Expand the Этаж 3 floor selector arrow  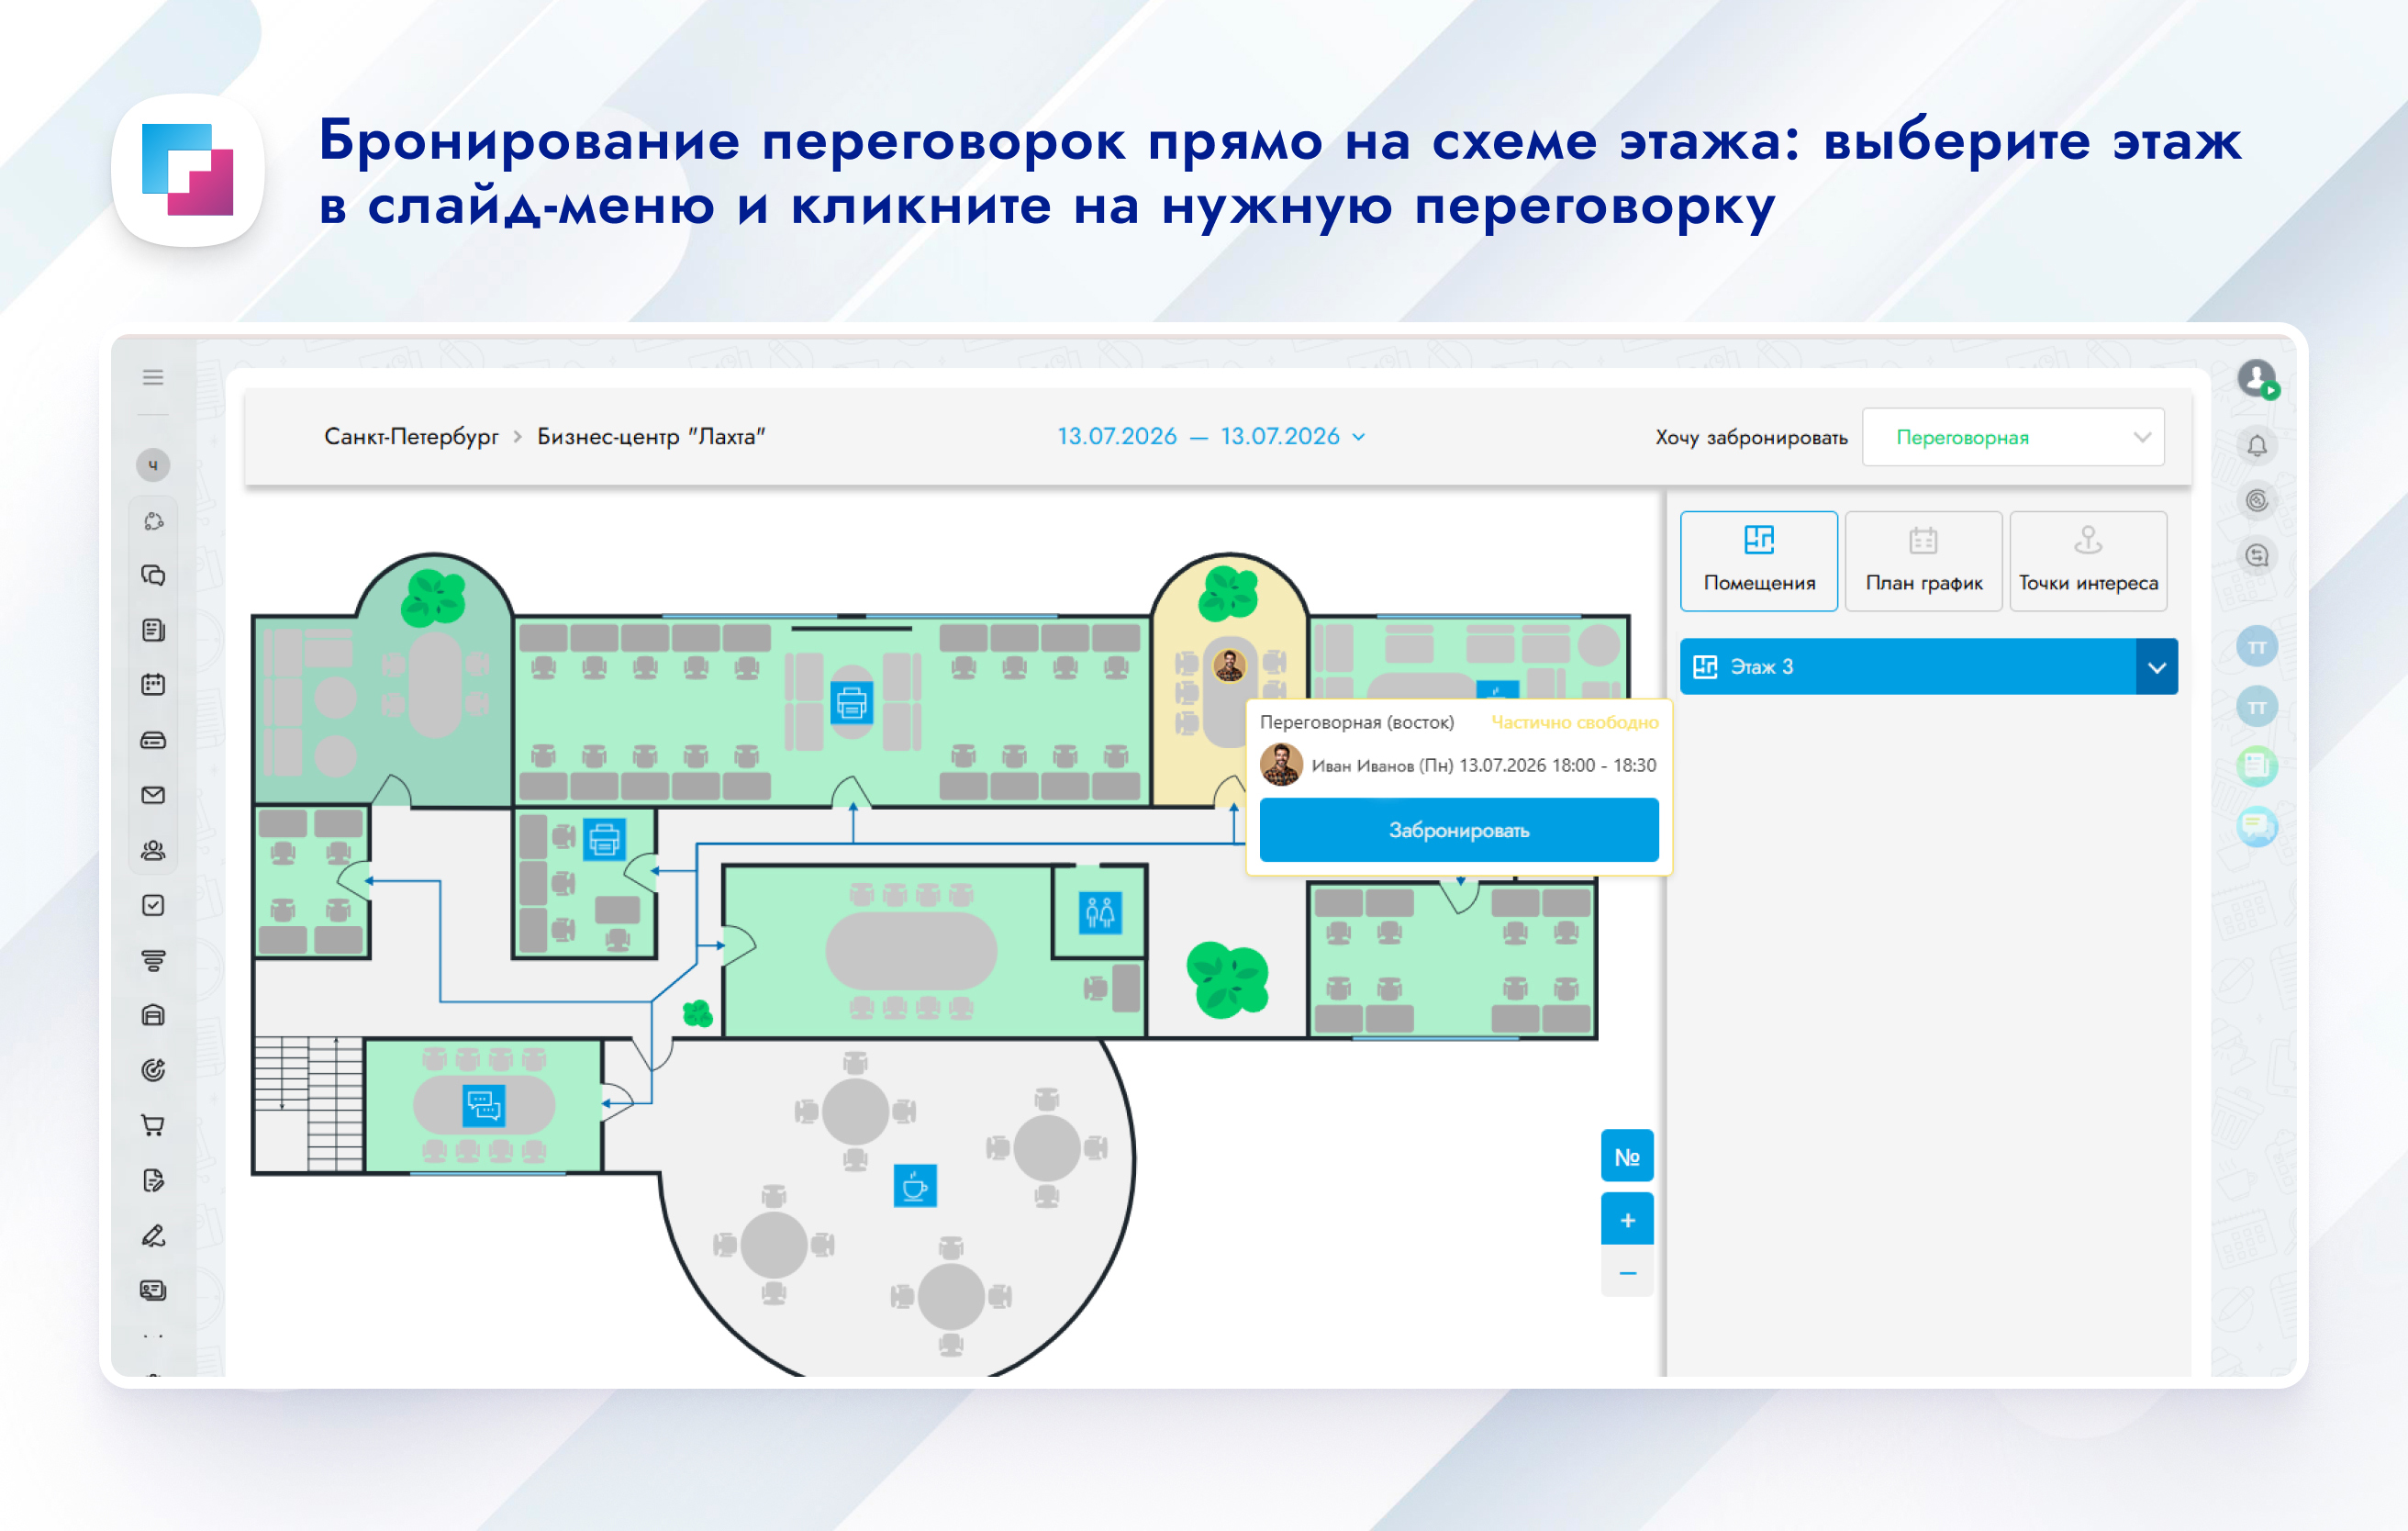[x=2157, y=667]
